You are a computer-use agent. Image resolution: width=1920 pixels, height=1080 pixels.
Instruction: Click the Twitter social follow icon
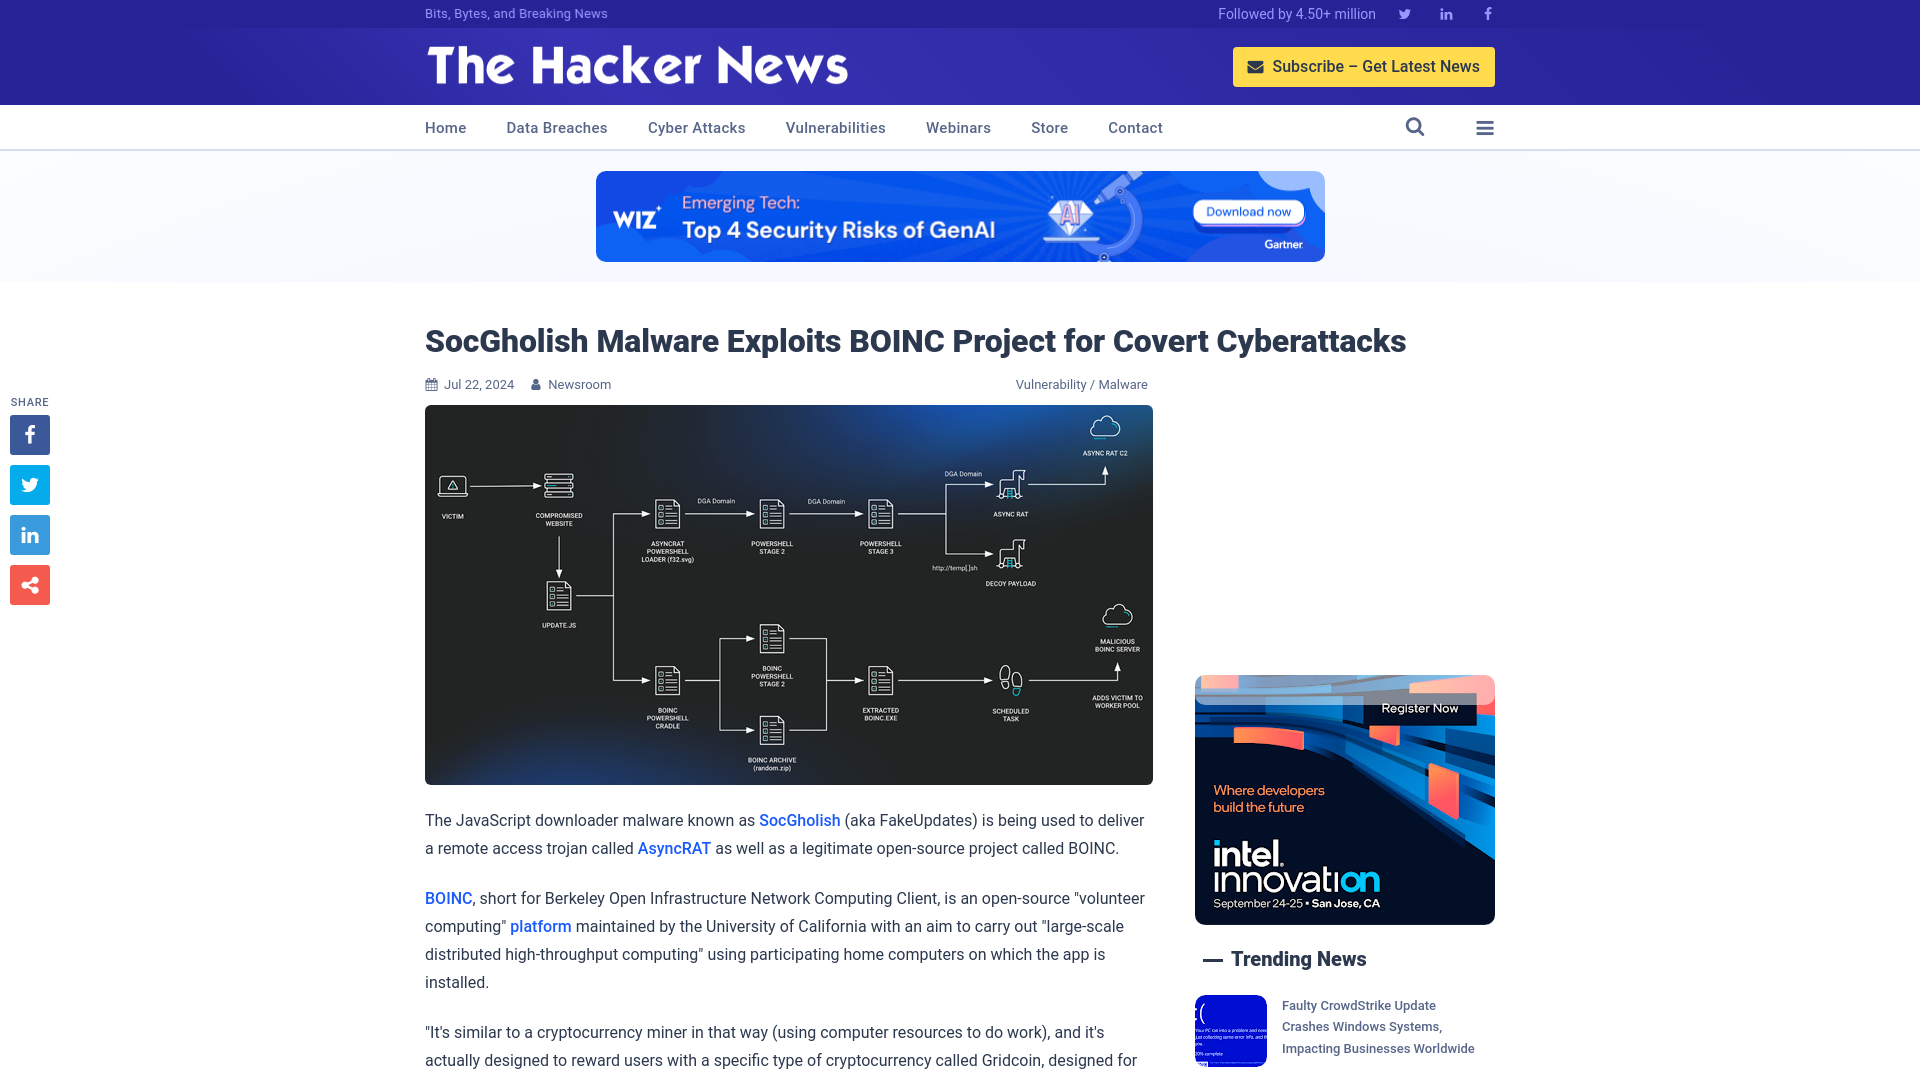1404,13
